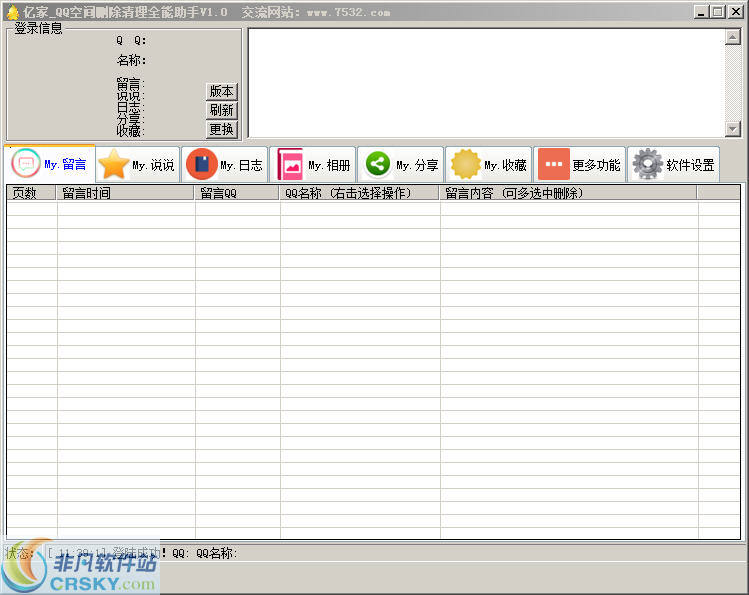Click the status bar QQ名称: text

217,553
